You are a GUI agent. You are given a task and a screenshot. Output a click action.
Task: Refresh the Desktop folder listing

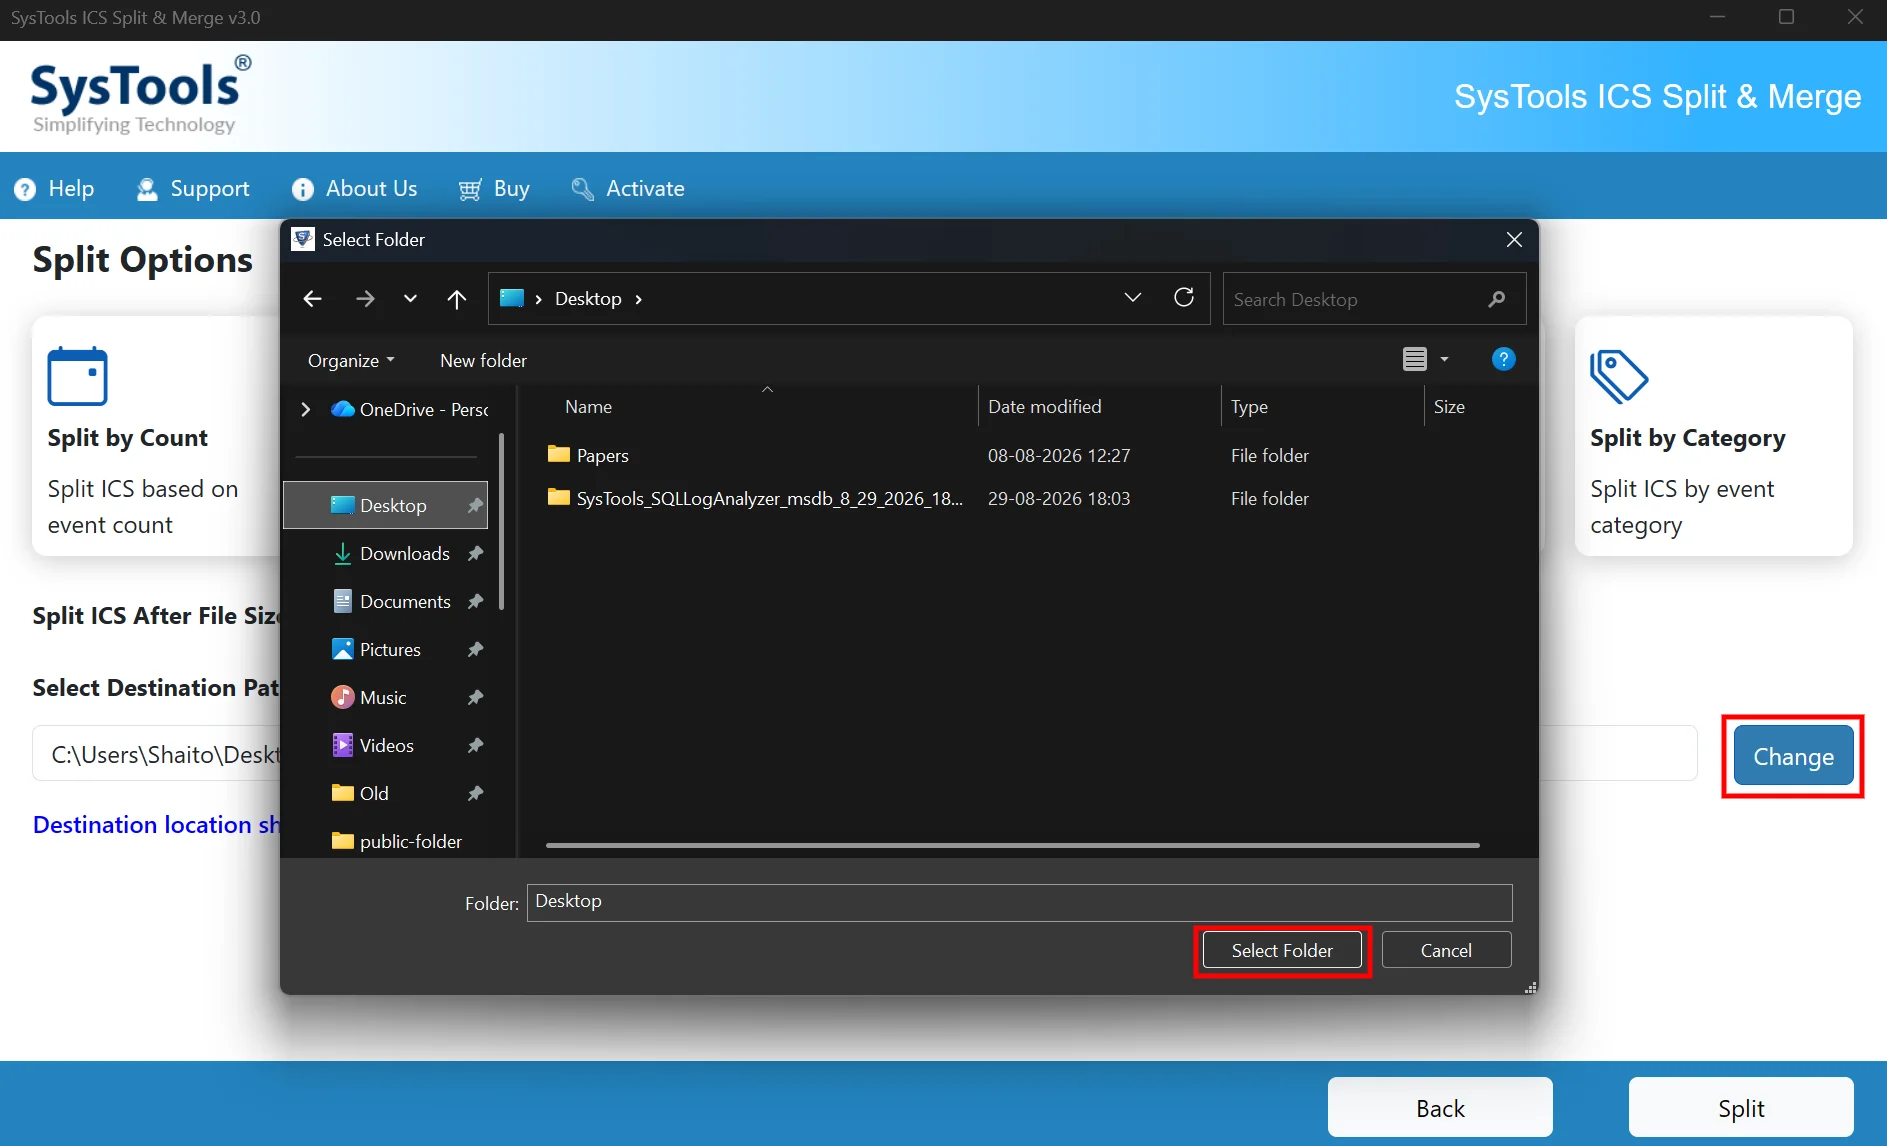point(1184,298)
